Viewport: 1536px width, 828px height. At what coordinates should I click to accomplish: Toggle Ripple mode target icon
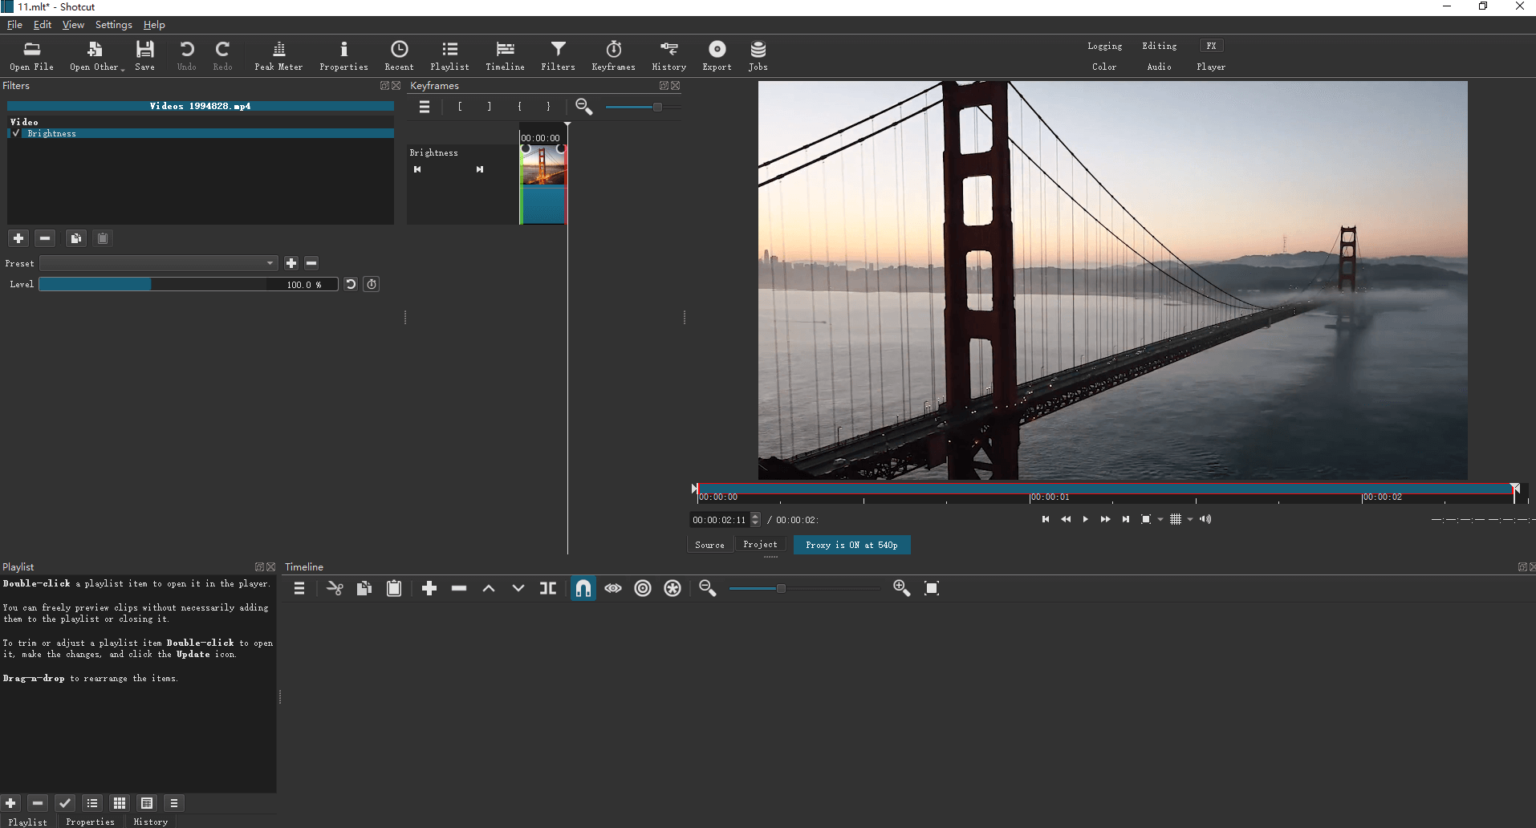(x=643, y=588)
